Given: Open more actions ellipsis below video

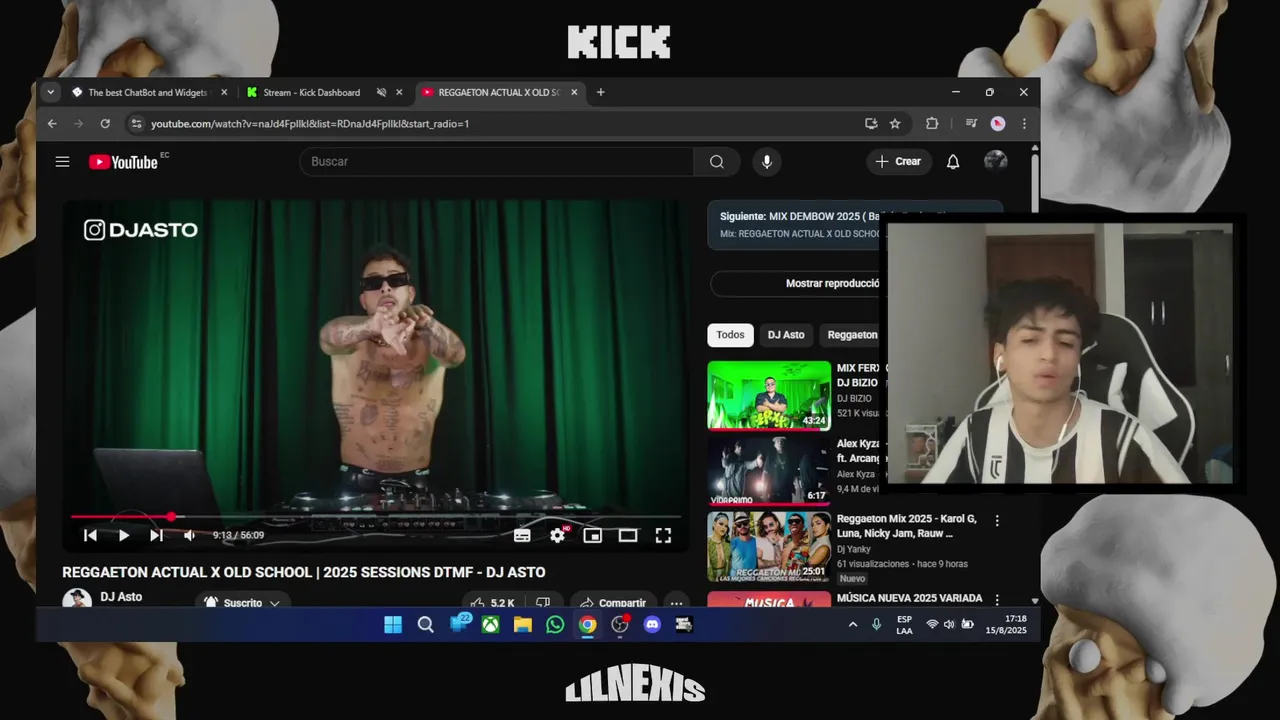Looking at the screenshot, I should coord(676,603).
